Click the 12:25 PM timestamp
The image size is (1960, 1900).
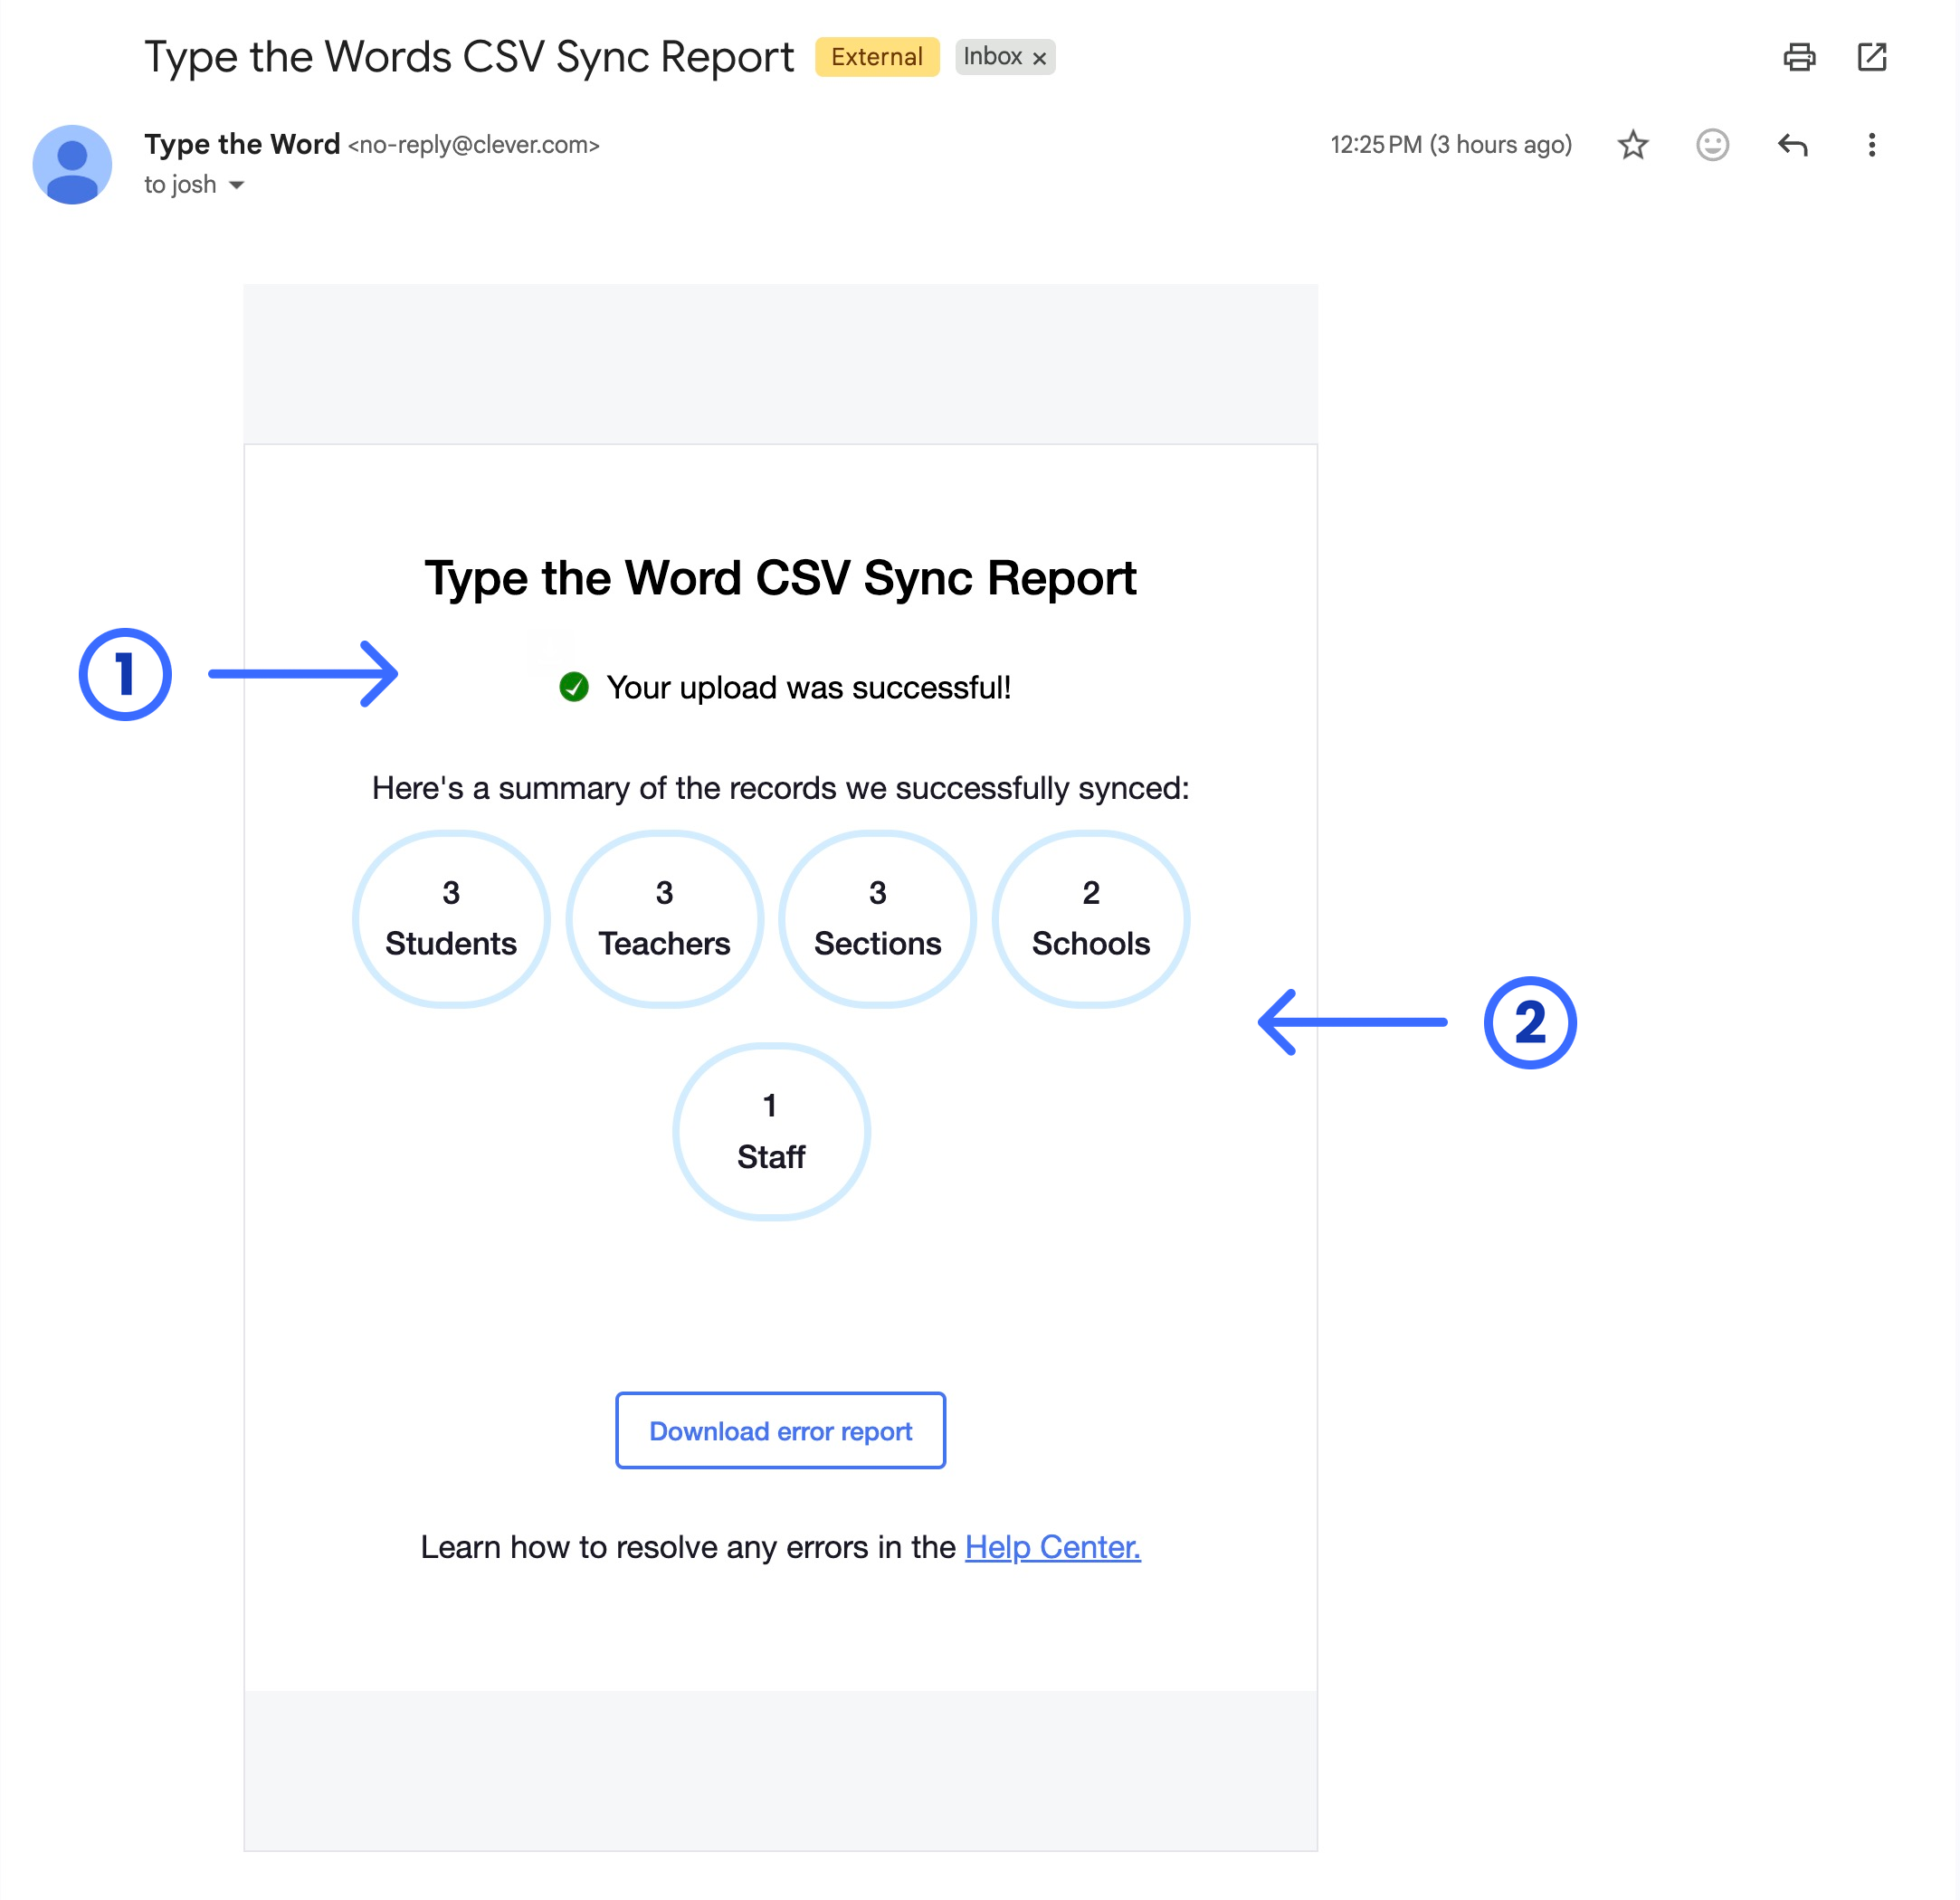pyautogui.click(x=1450, y=145)
